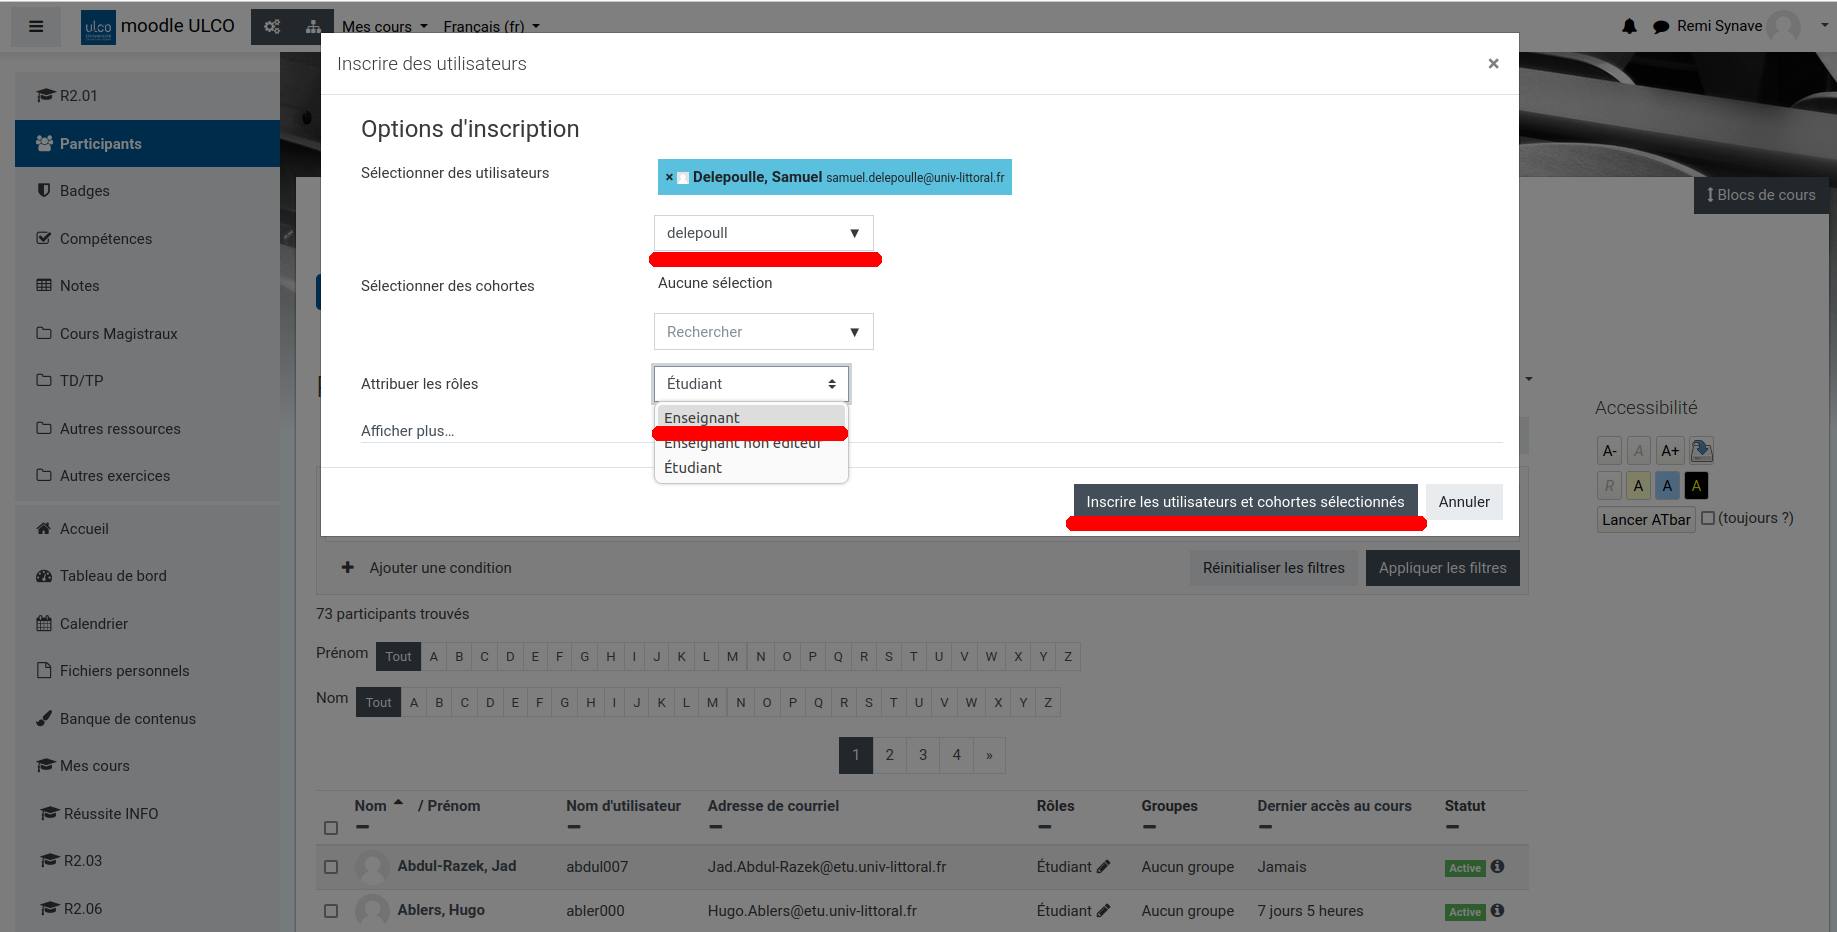Tick the checkbox for Abdul-Razek, Jad
Image resolution: width=1837 pixels, height=932 pixels.
tap(331, 867)
